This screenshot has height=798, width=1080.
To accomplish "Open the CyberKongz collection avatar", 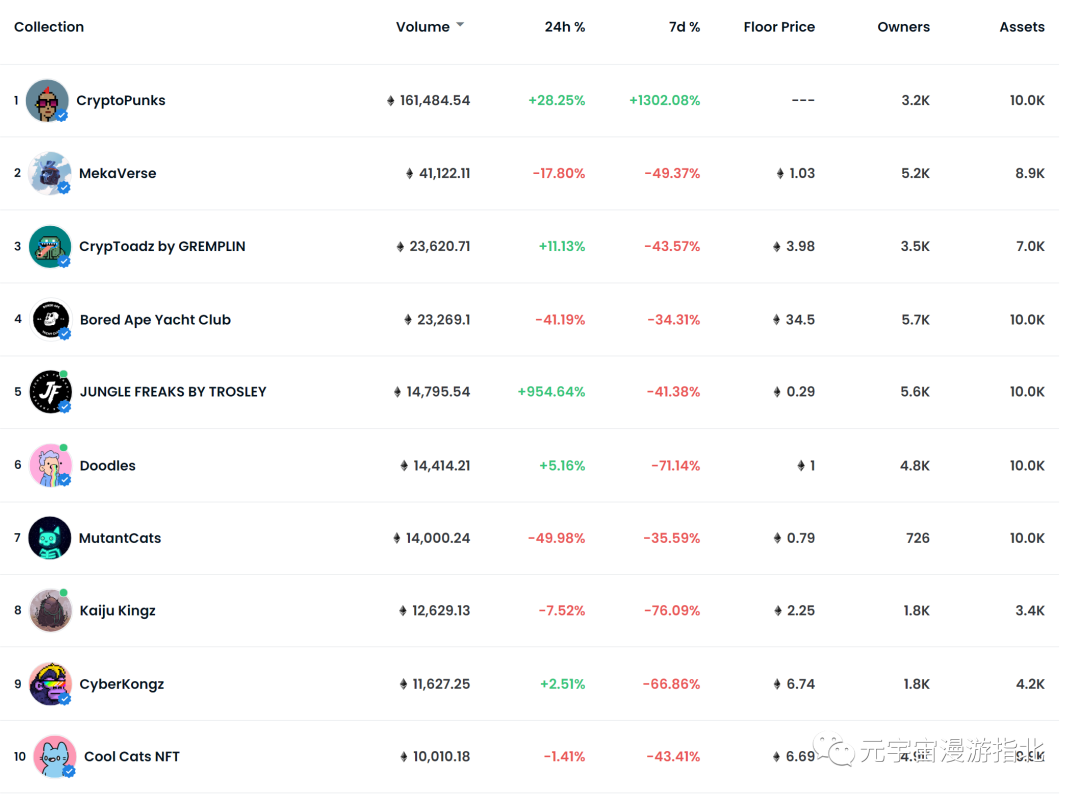I will point(50,684).
